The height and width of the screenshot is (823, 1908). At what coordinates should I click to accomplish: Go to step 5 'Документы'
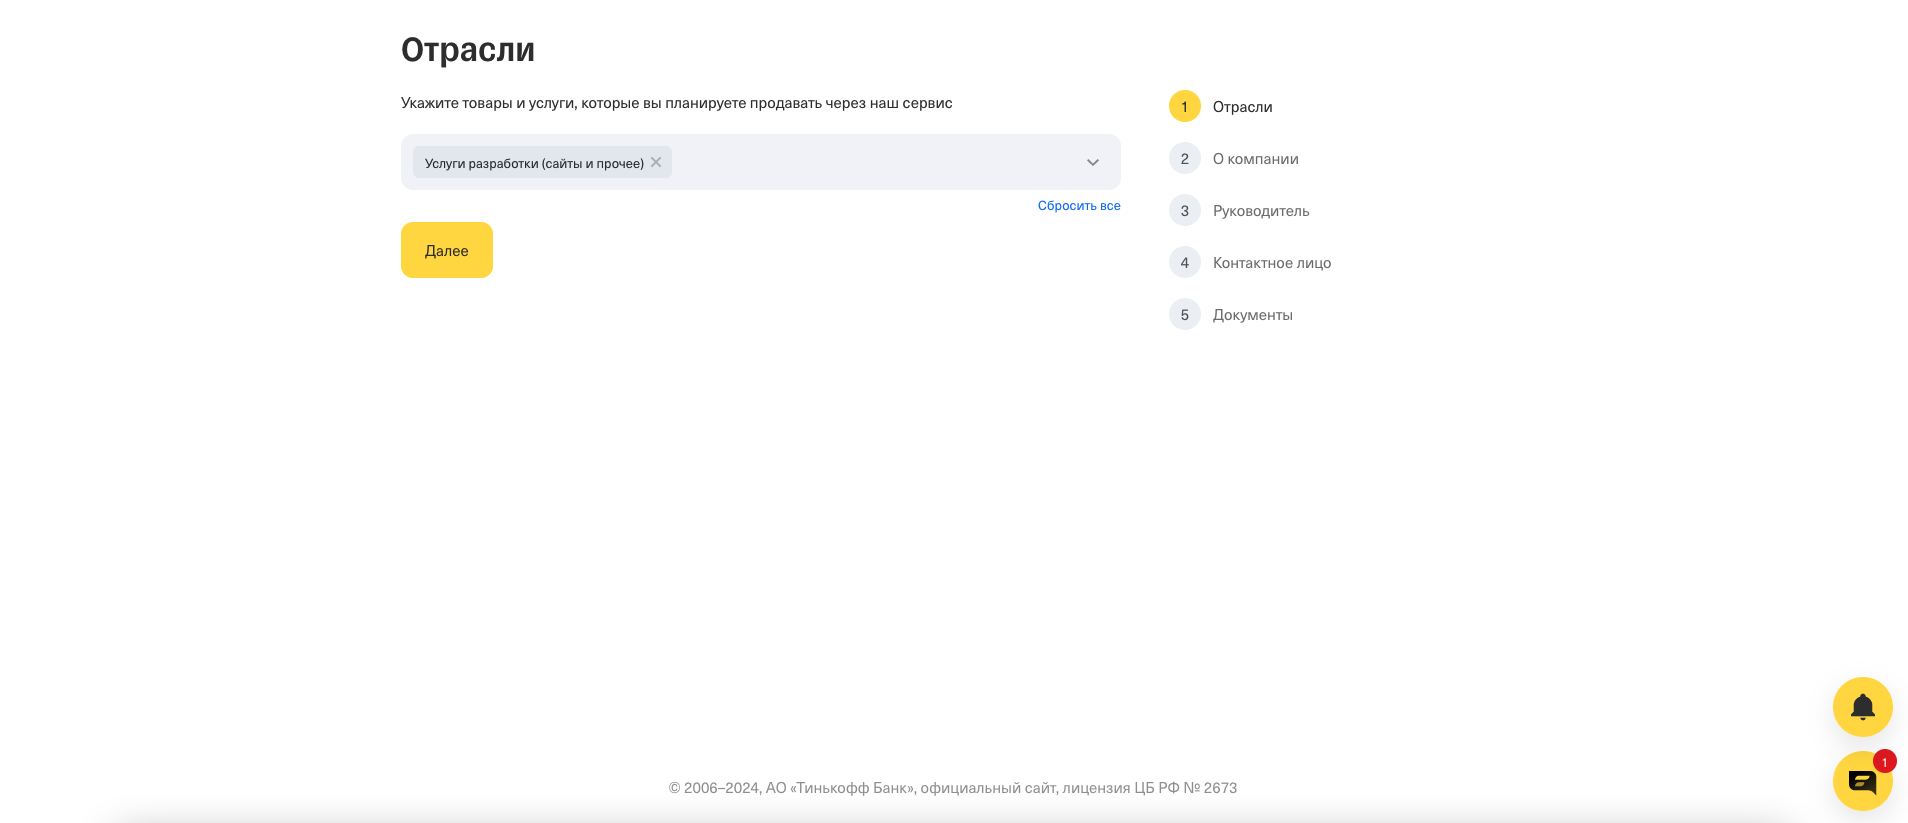point(1231,314)
